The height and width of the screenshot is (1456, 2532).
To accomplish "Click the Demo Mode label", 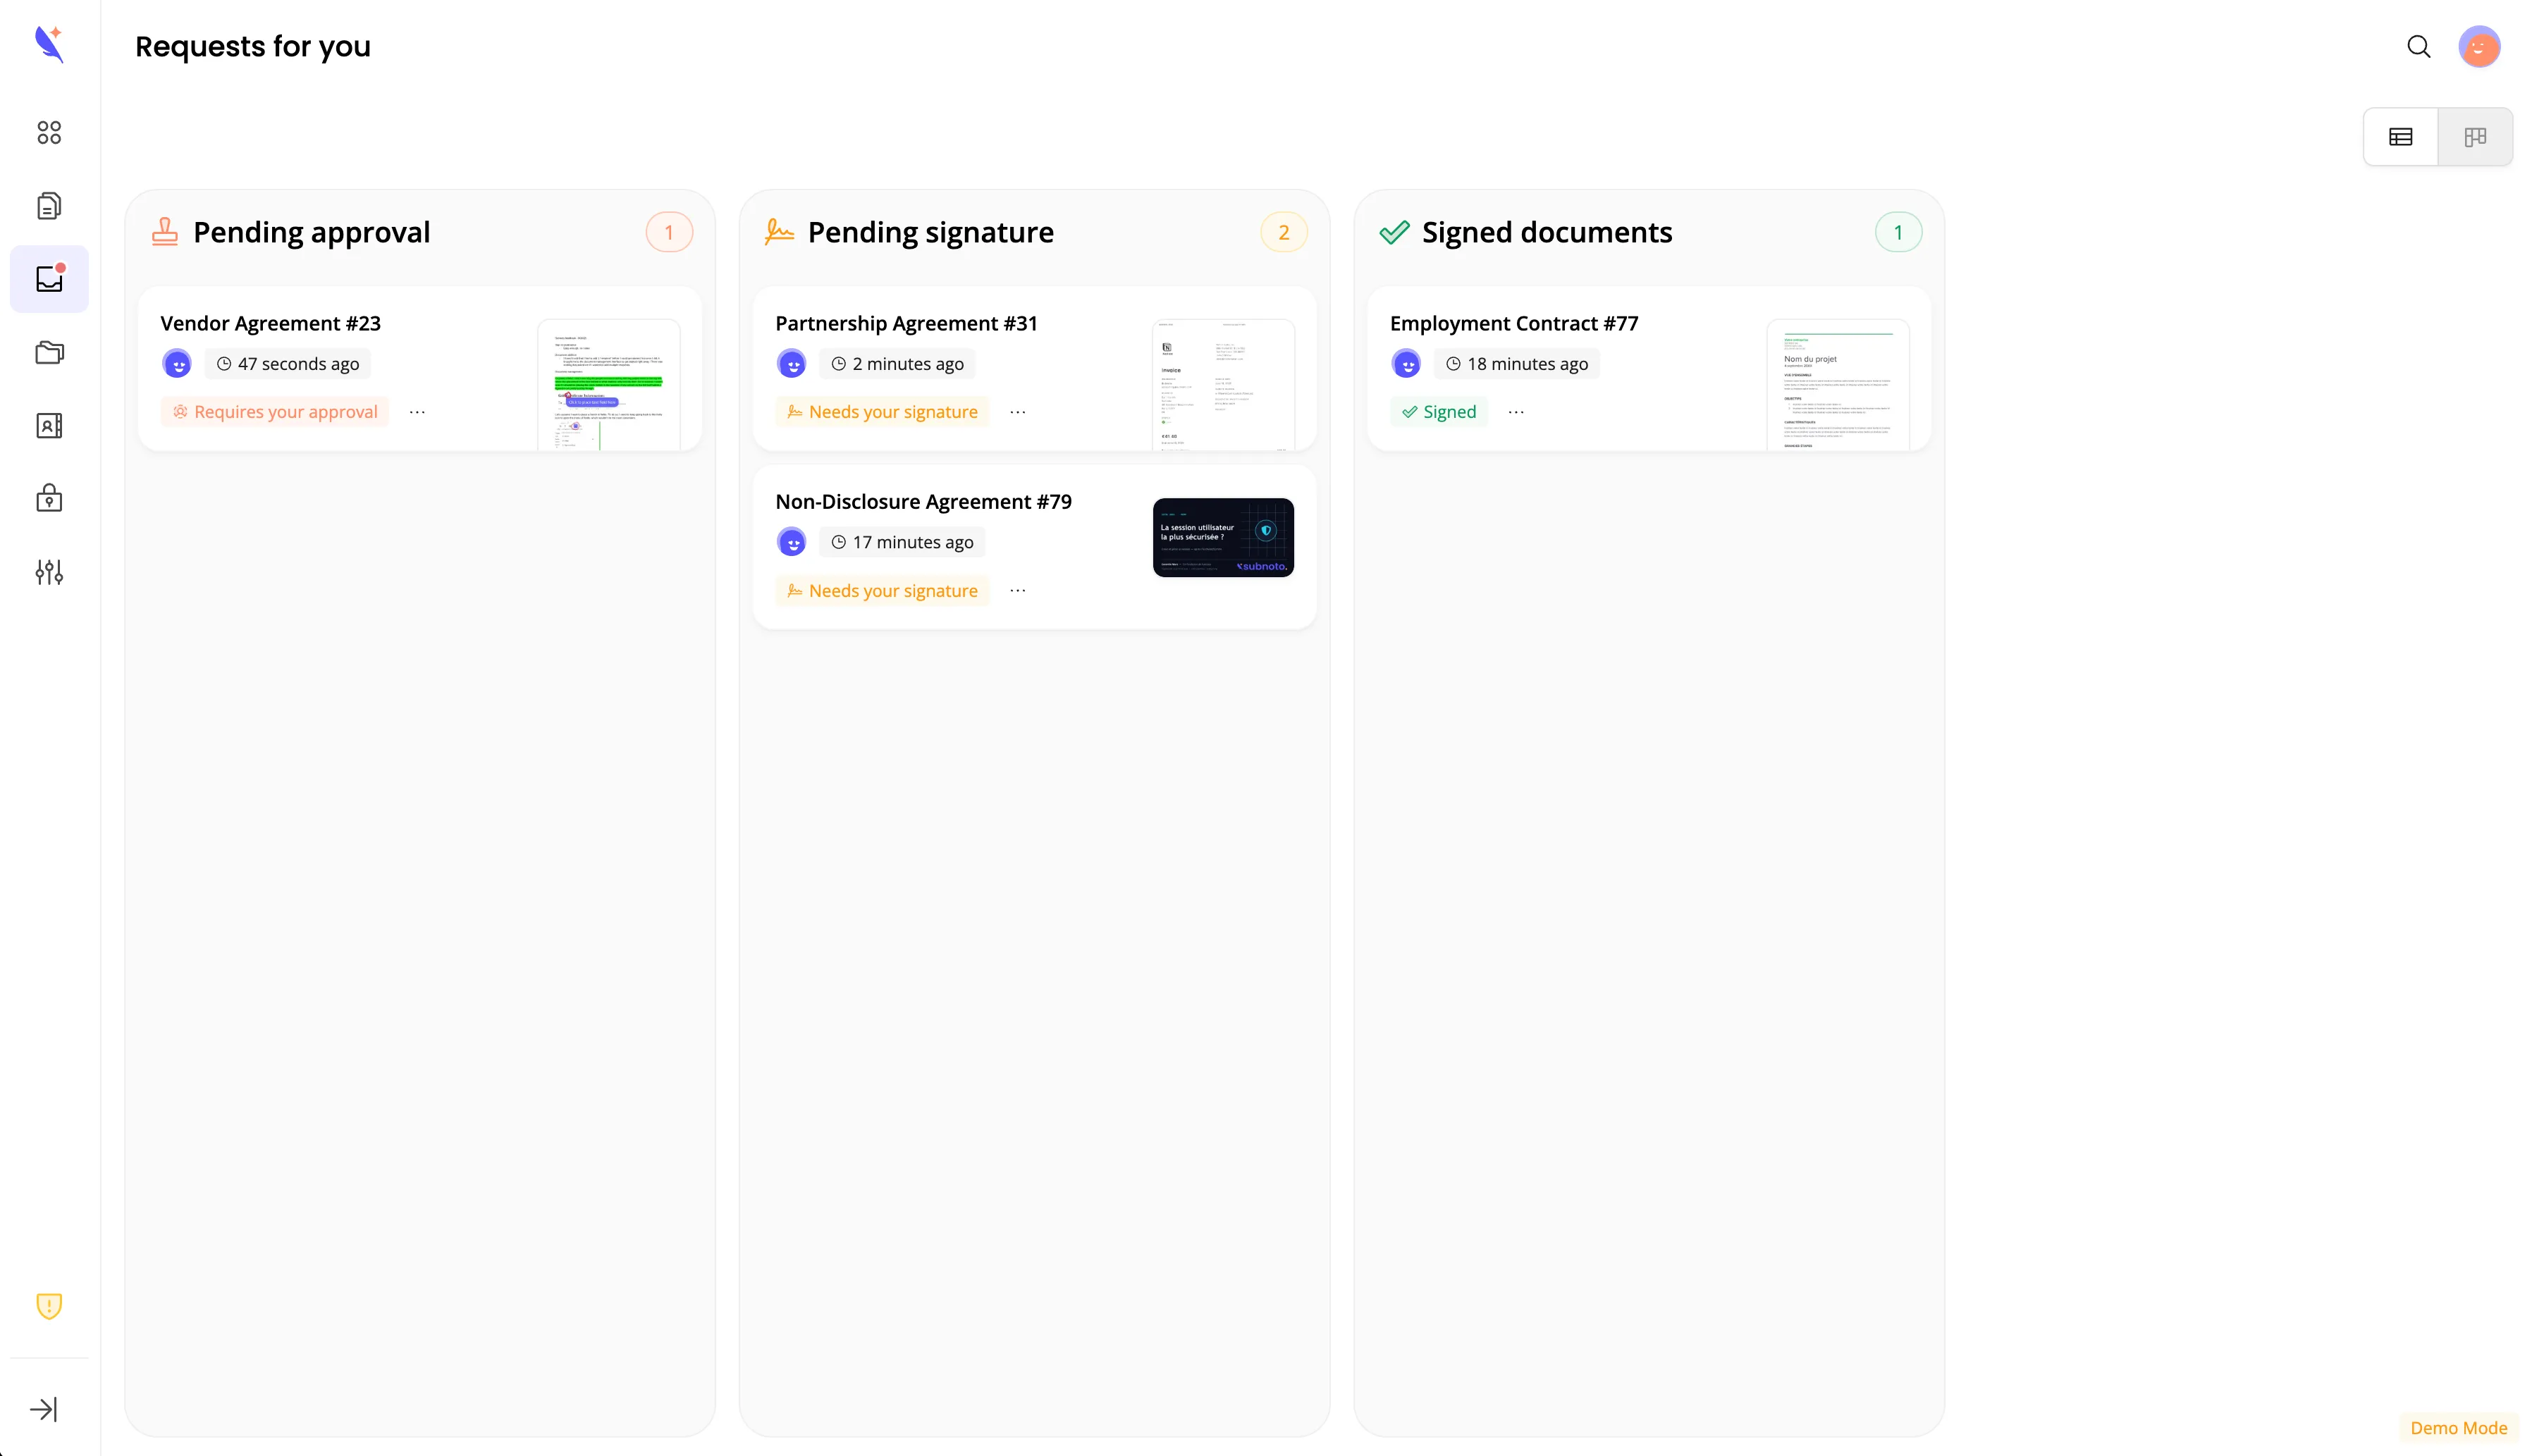I will pyautogui.click(x=2458, y=1428).
